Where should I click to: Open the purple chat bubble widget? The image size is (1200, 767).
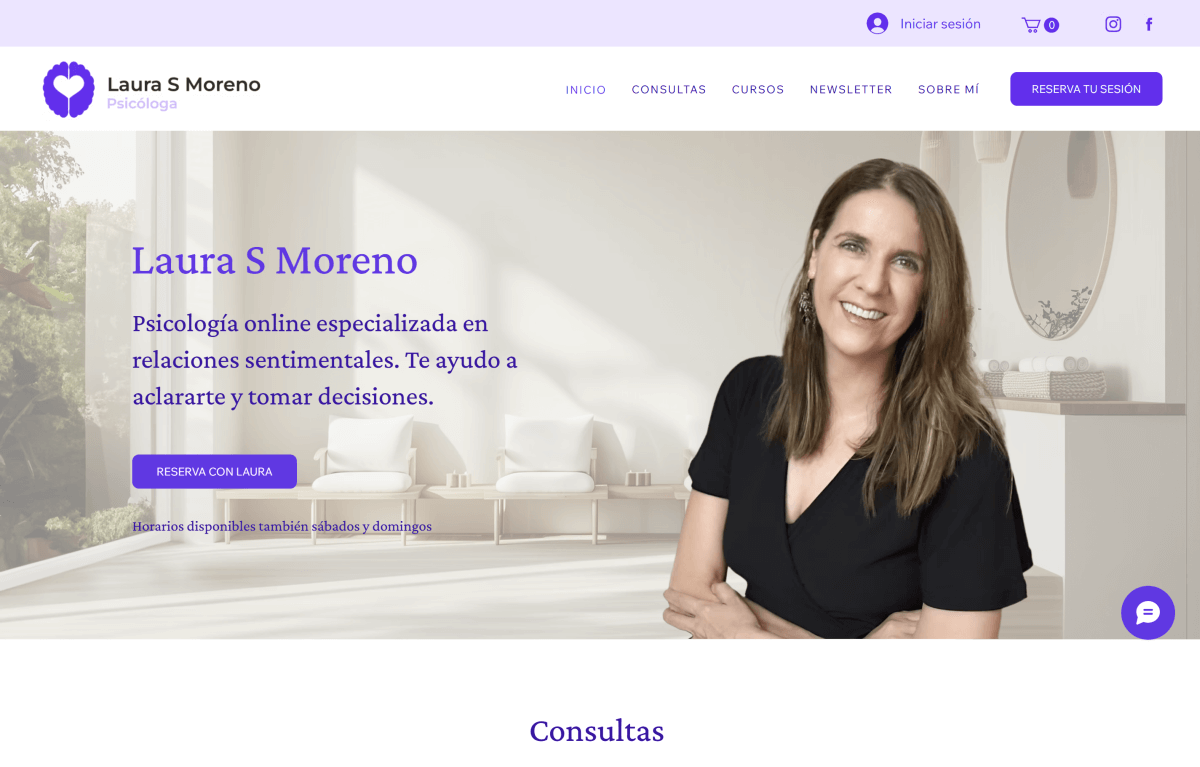(1148, 613)
